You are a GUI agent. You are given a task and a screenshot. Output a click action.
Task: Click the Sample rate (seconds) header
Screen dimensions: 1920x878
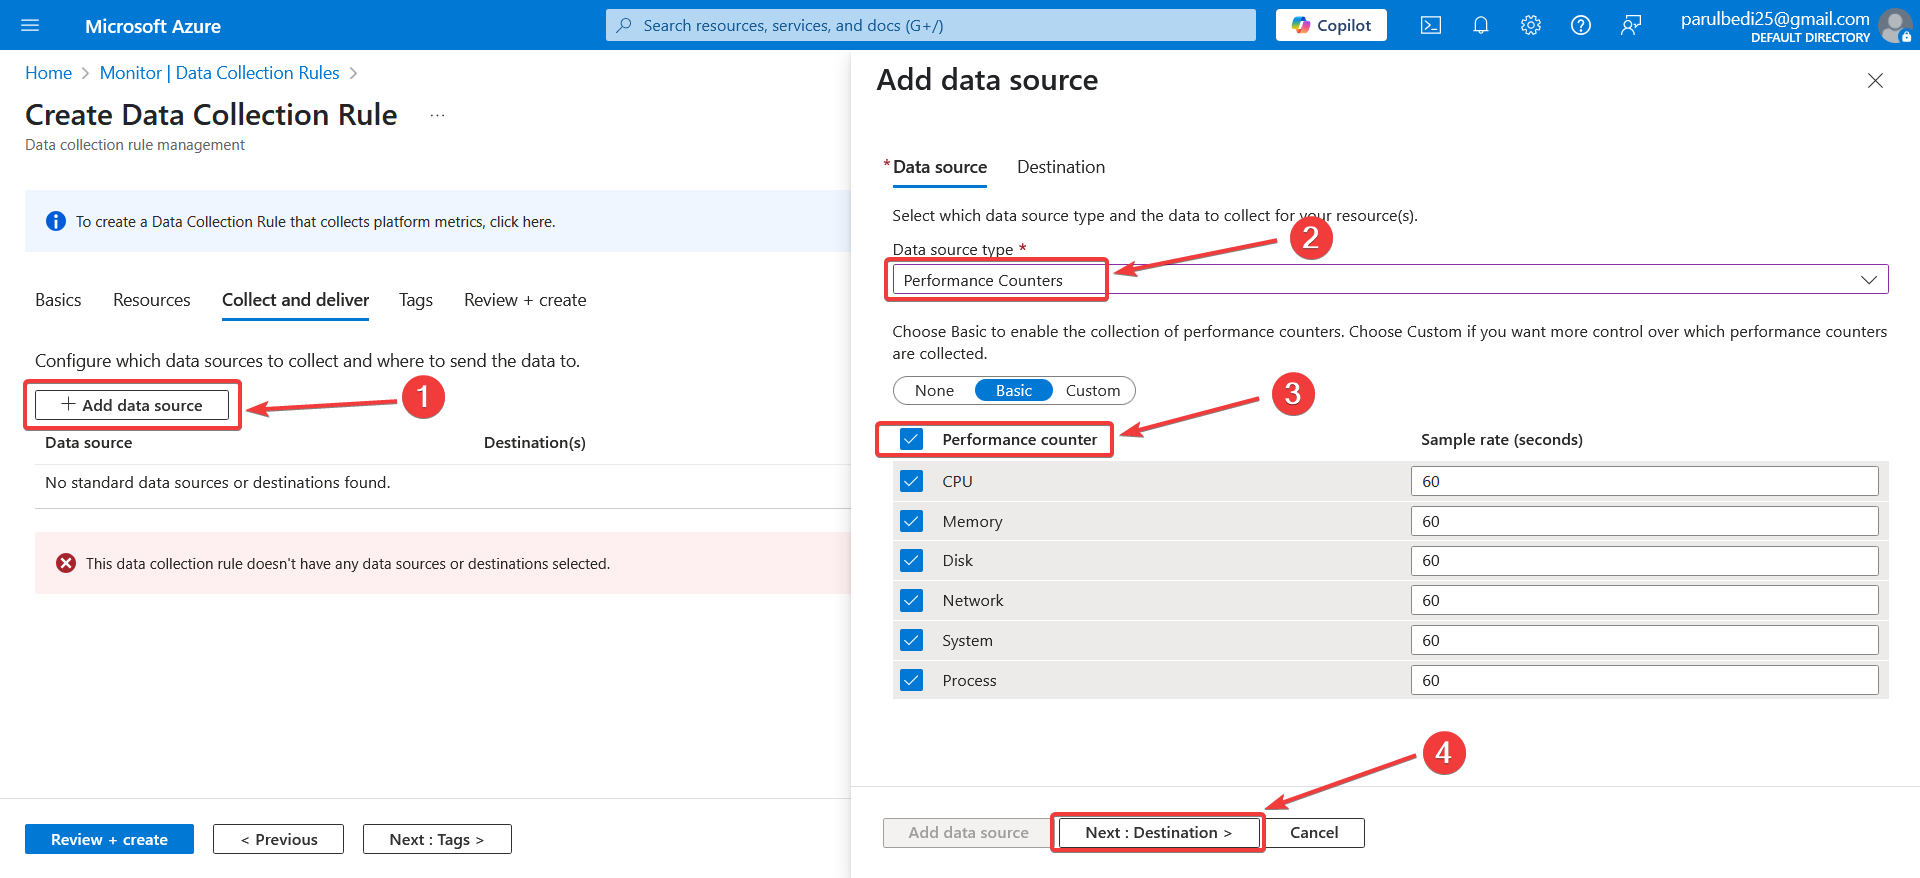(1501, 439)
